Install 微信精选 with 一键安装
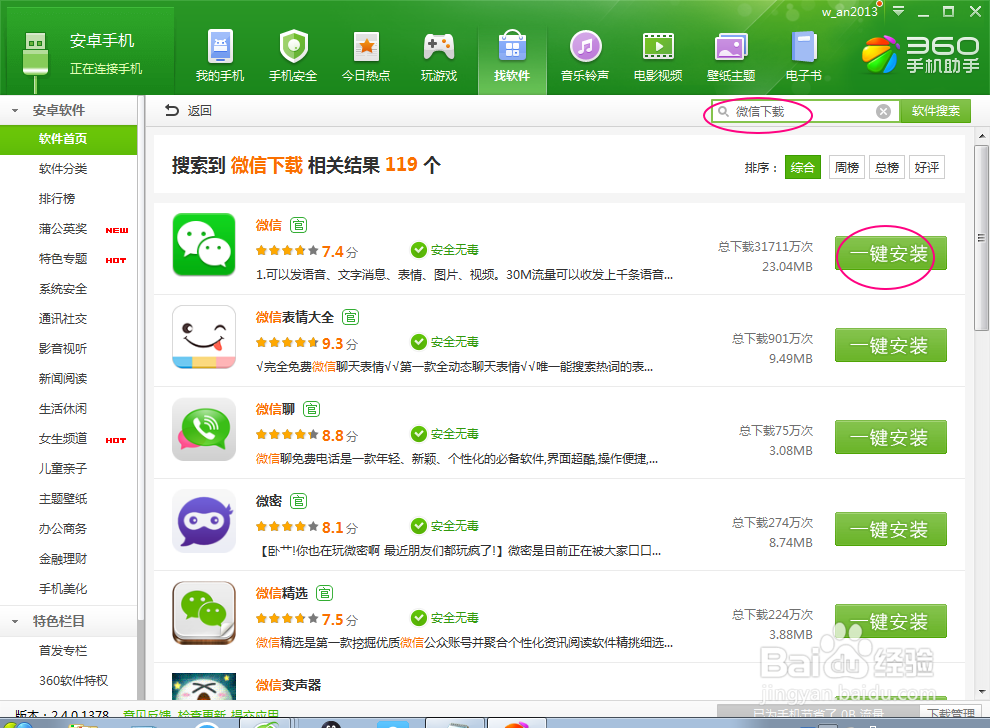Screen dimensions: 990x728 point(890,621)
